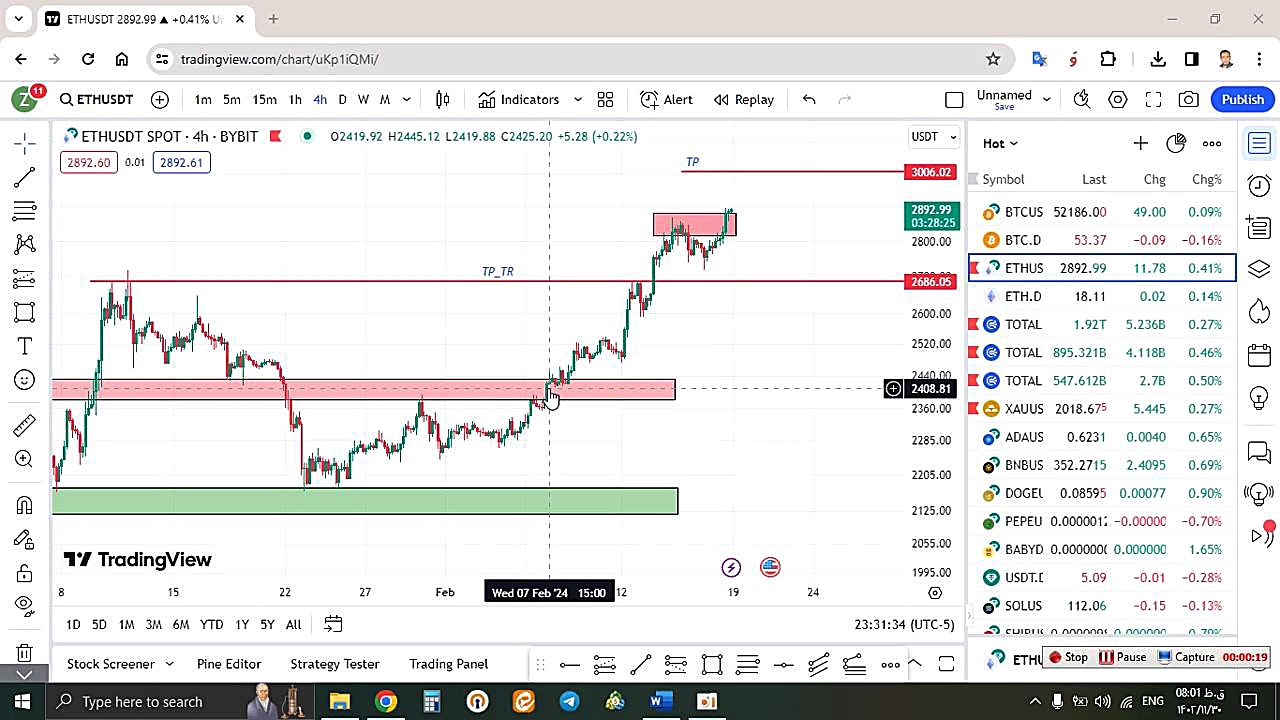Set date range to YTD
Viewport: 1280px width, 720px height.
point(211,624)
